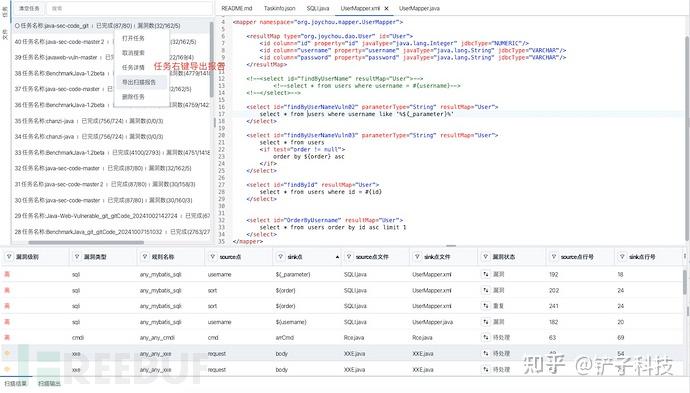Close the UserMapper.xml tab
This screenshot has width=690, height=393.
pos(386,8)
